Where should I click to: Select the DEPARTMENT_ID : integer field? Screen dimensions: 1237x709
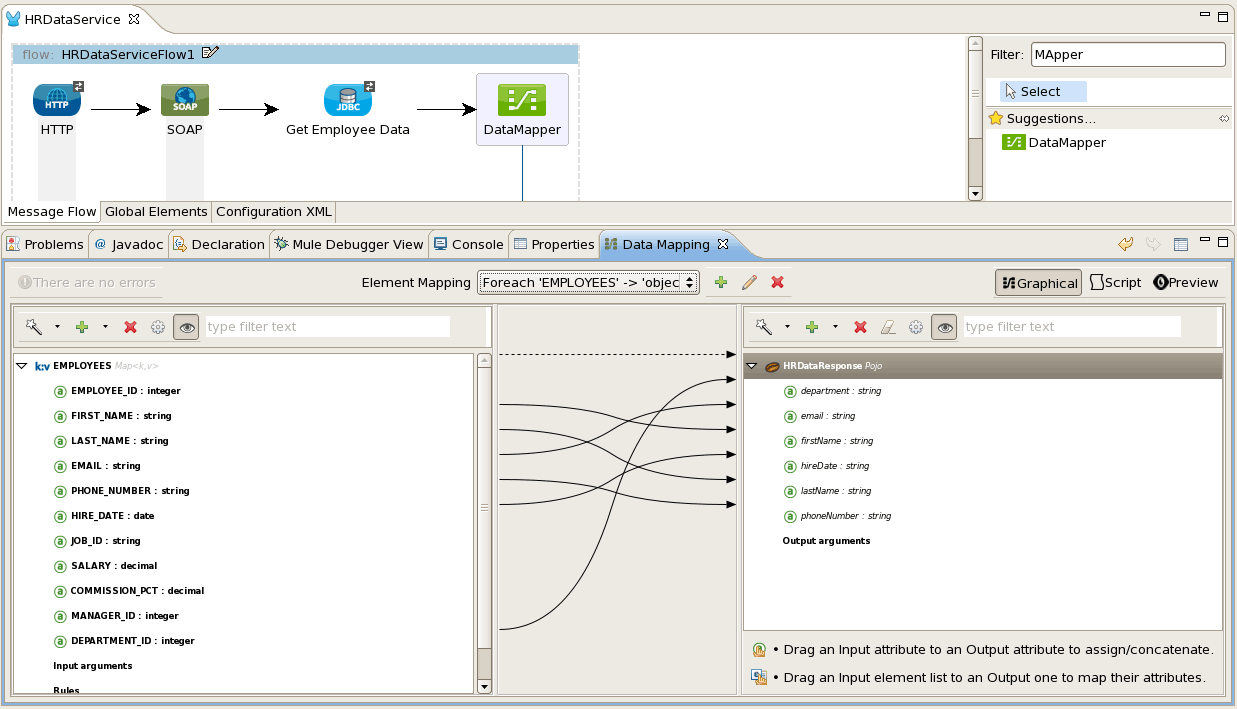coord(124,641)
